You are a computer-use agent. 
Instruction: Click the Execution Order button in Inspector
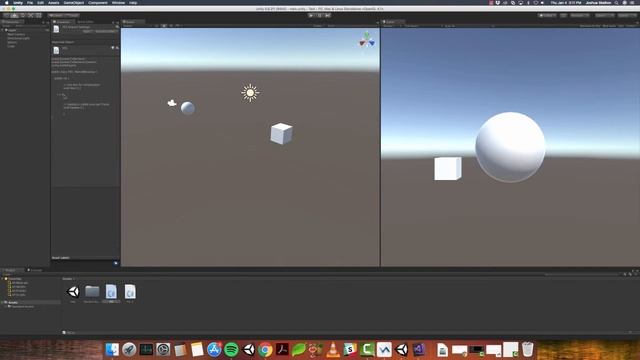(x=105, y=31)
